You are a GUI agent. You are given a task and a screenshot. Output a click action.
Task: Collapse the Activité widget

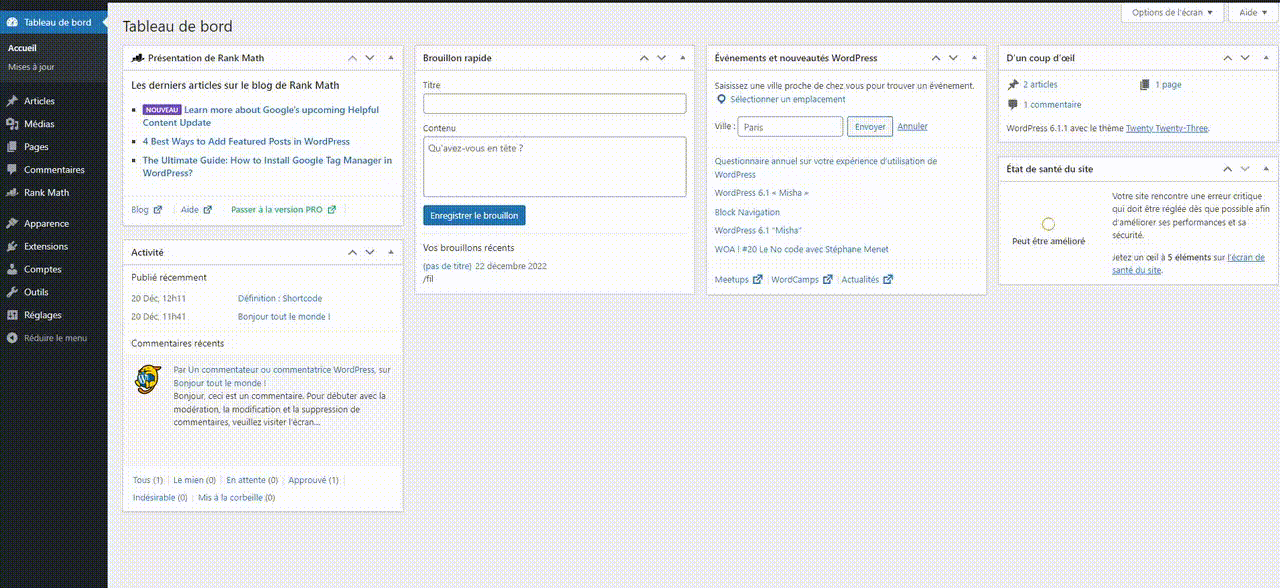click(x=391, y=252)
